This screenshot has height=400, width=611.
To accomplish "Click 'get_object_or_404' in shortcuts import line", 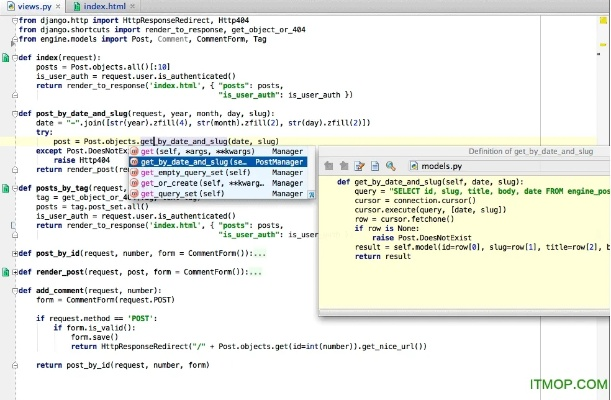I will click(268, 30).
